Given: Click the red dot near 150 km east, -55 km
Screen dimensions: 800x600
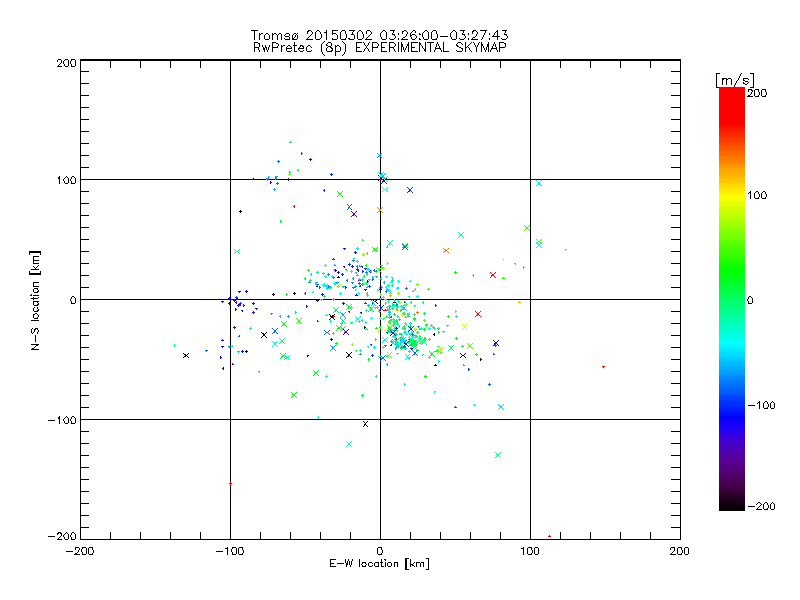Looking at the screenshot, I should 604,367.
